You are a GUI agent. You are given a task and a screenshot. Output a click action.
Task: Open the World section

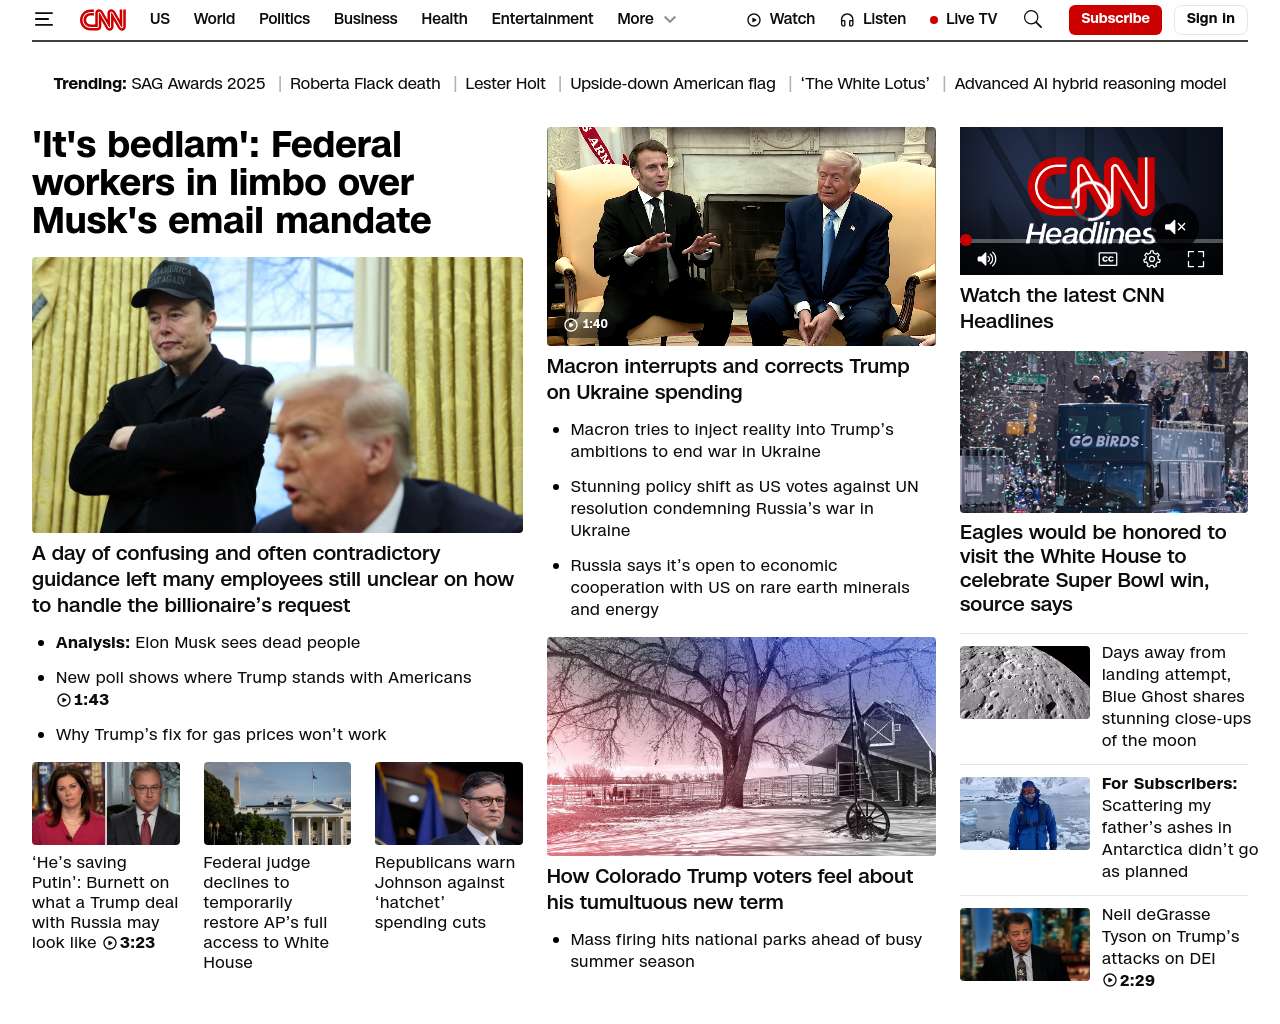214,19
